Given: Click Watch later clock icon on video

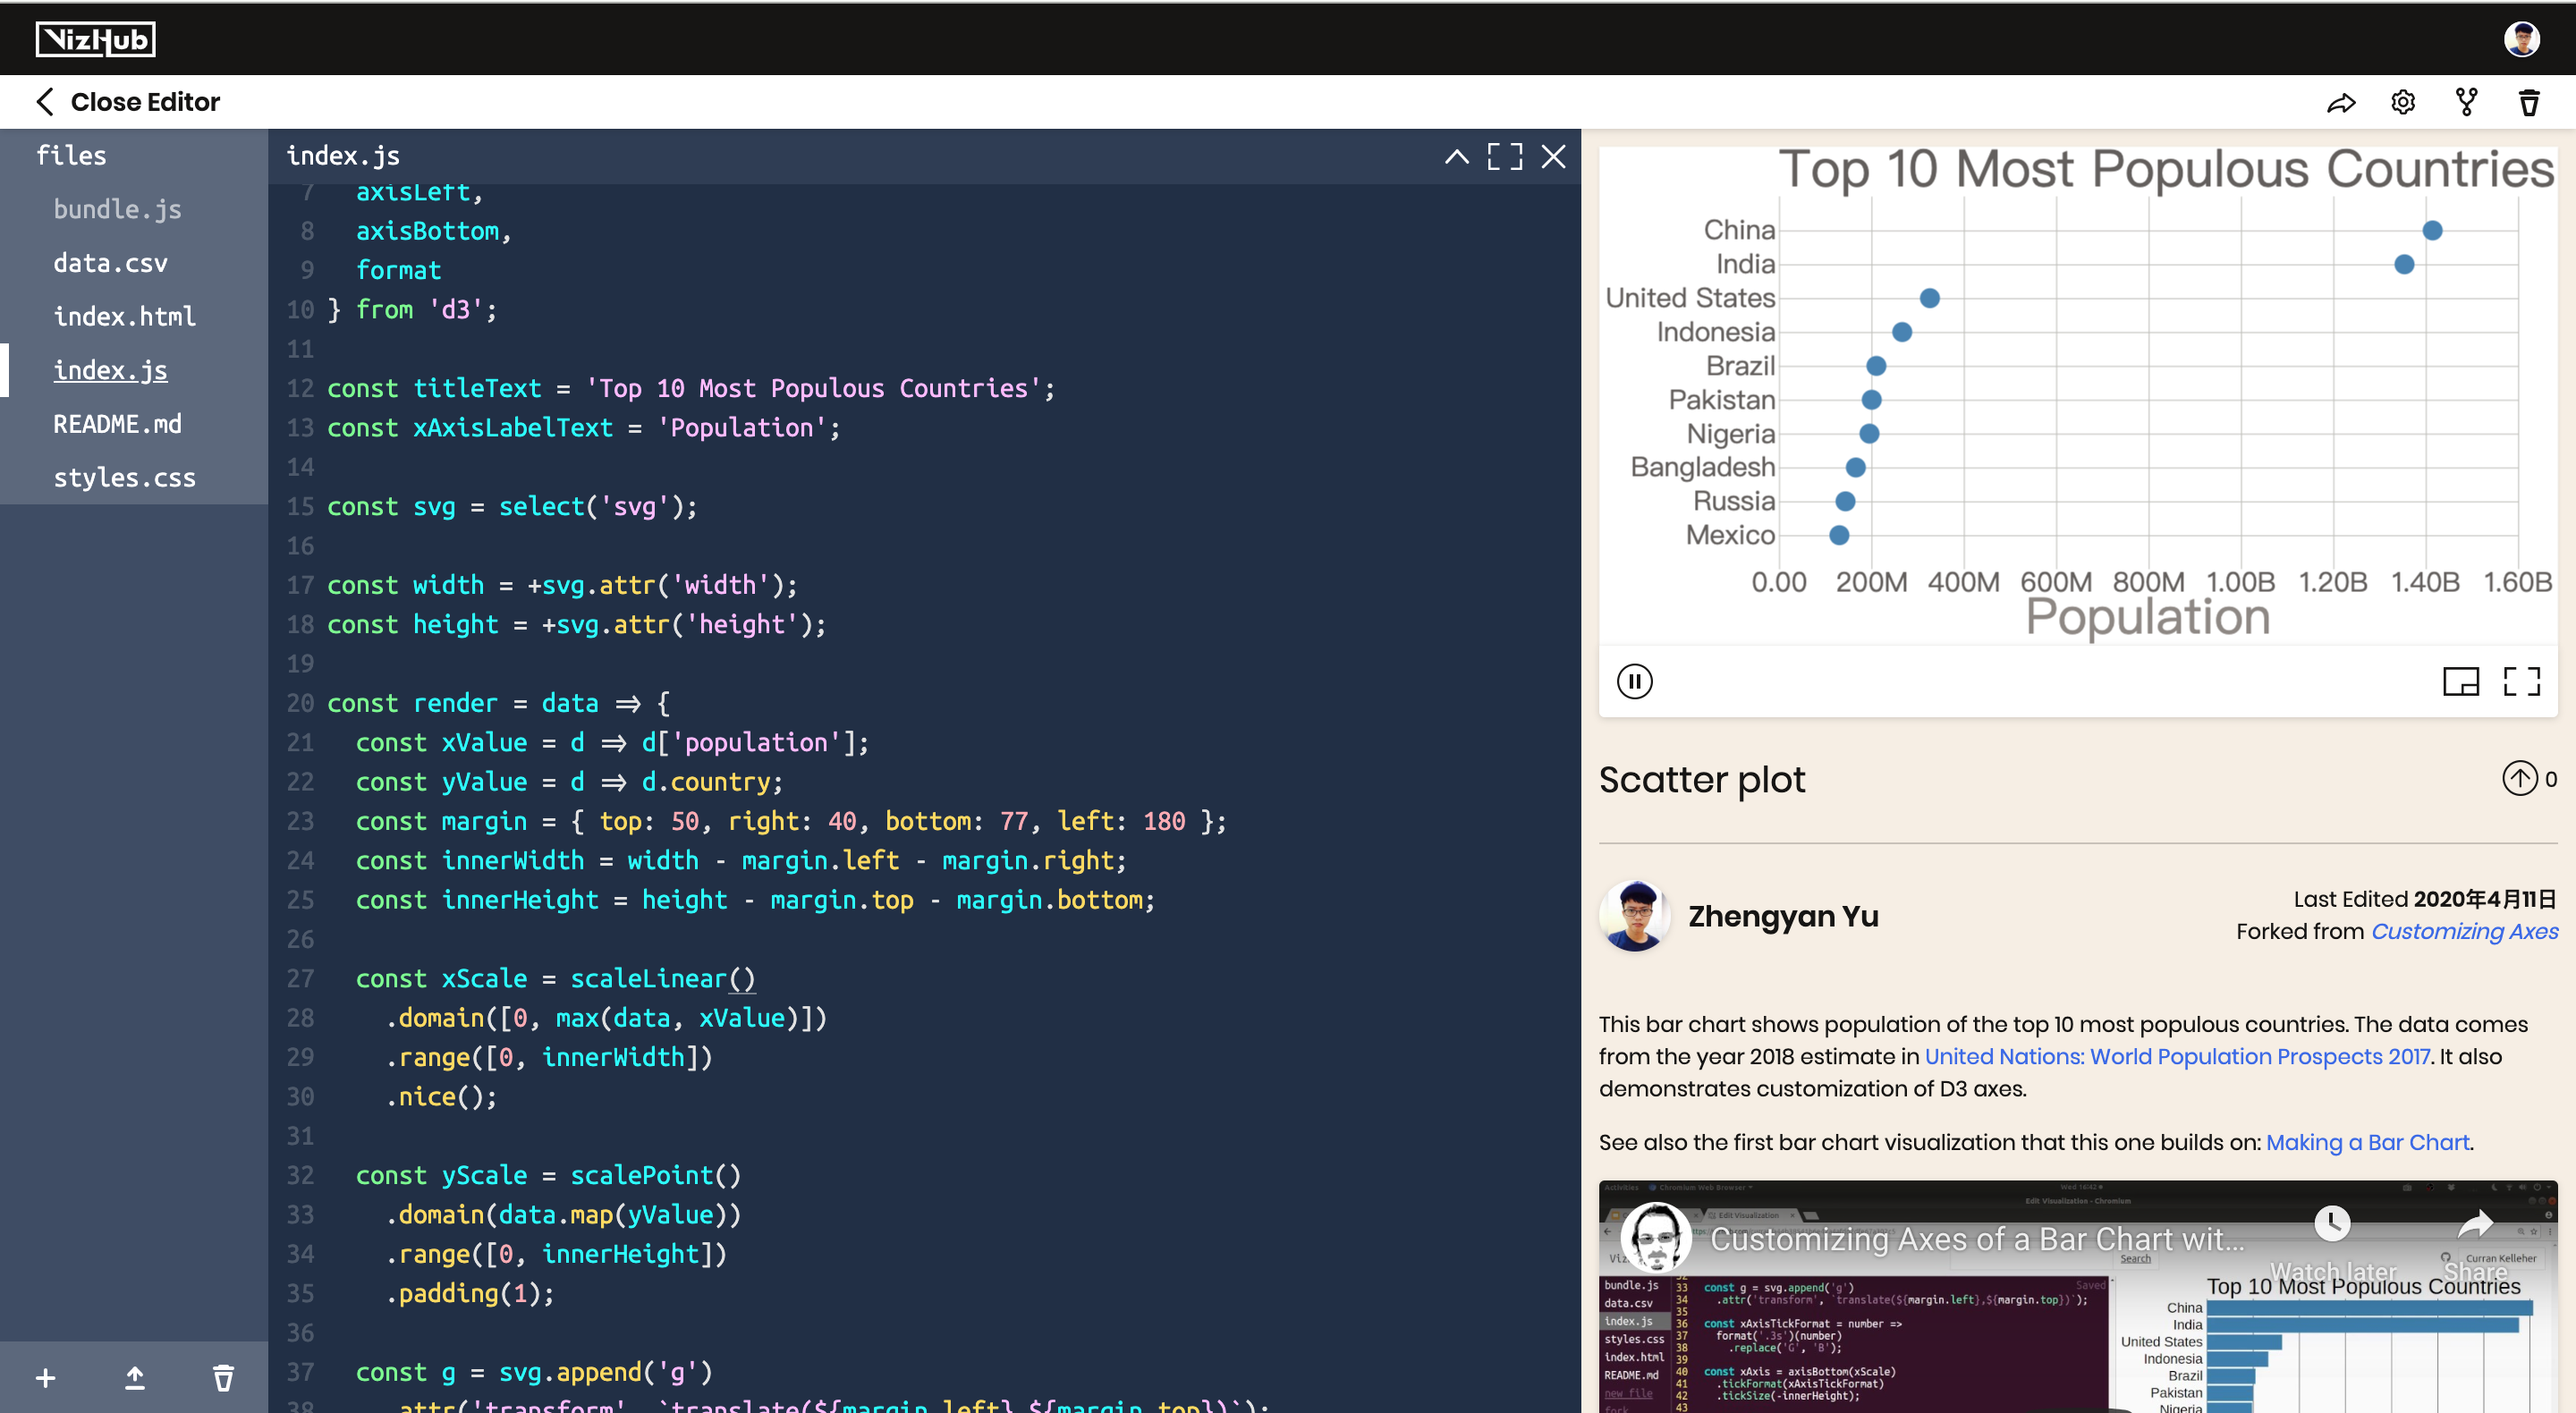Looking at the screenshot, I should [x=2332, y=1222].
